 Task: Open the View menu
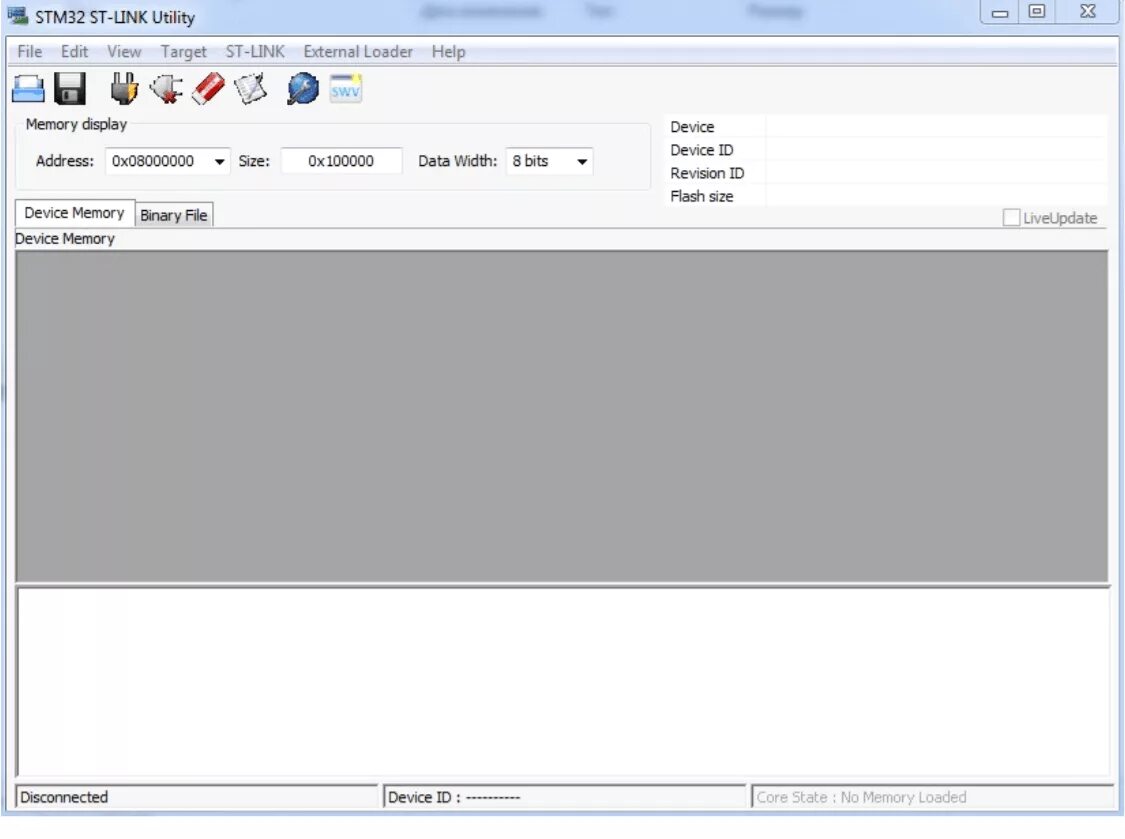click(124, 52)
